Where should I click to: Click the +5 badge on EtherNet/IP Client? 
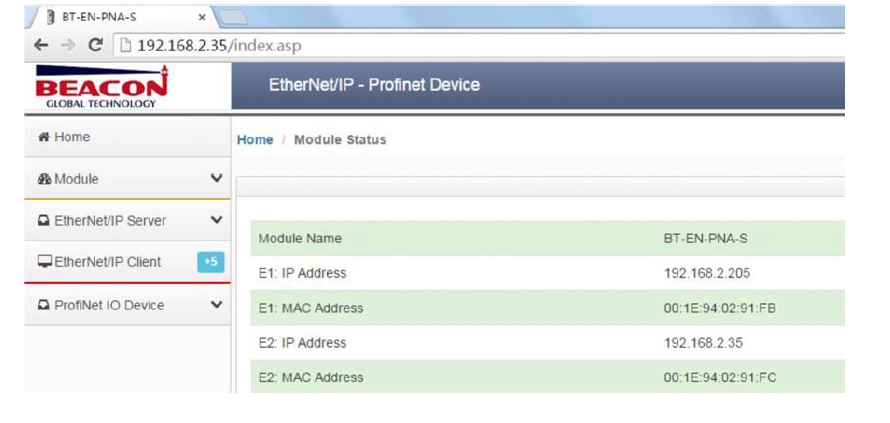click(x=211, y=262)
